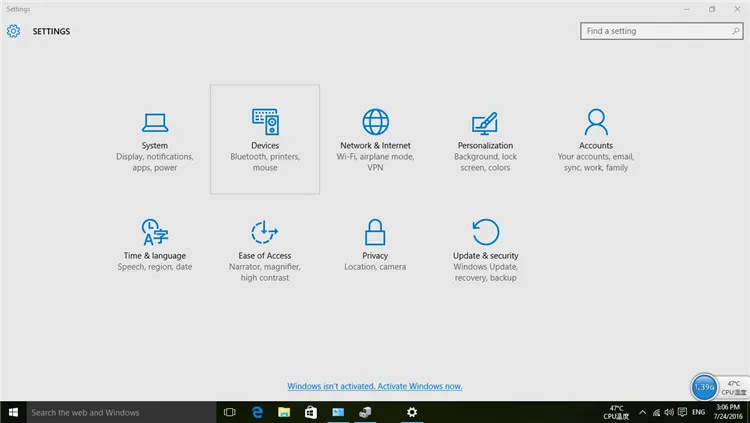Click the magnifier icon in Find a setting
Viewport: 750px width, 423px height.
pos(736,31)
